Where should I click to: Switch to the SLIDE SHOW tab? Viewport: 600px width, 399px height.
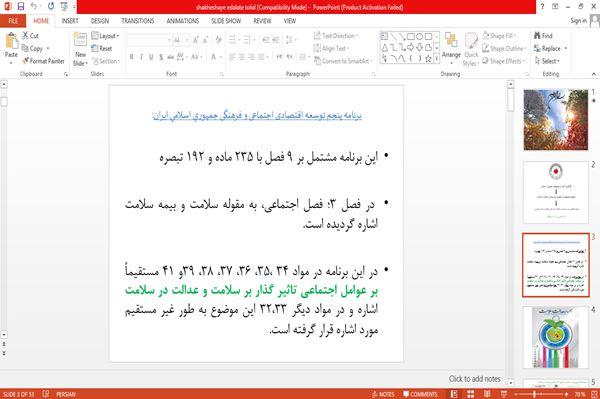click(x=226, y=21)
